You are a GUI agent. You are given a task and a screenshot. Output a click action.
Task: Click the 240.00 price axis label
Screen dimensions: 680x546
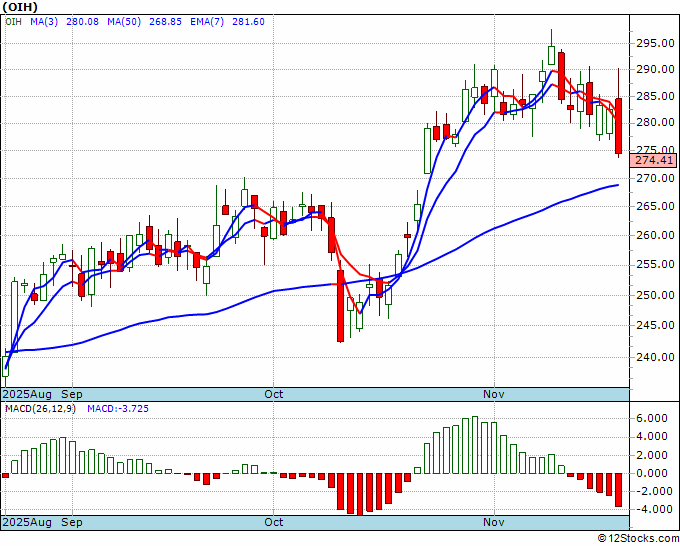[x=655, y=357]
